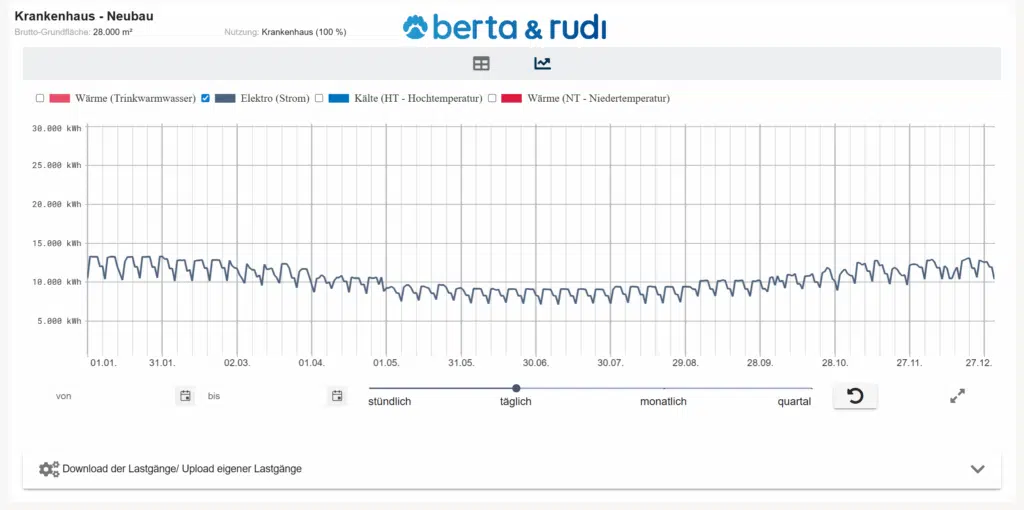Switch to the table view icon
The width and height of the screenshot is (1024, 510).
(481, 64)
